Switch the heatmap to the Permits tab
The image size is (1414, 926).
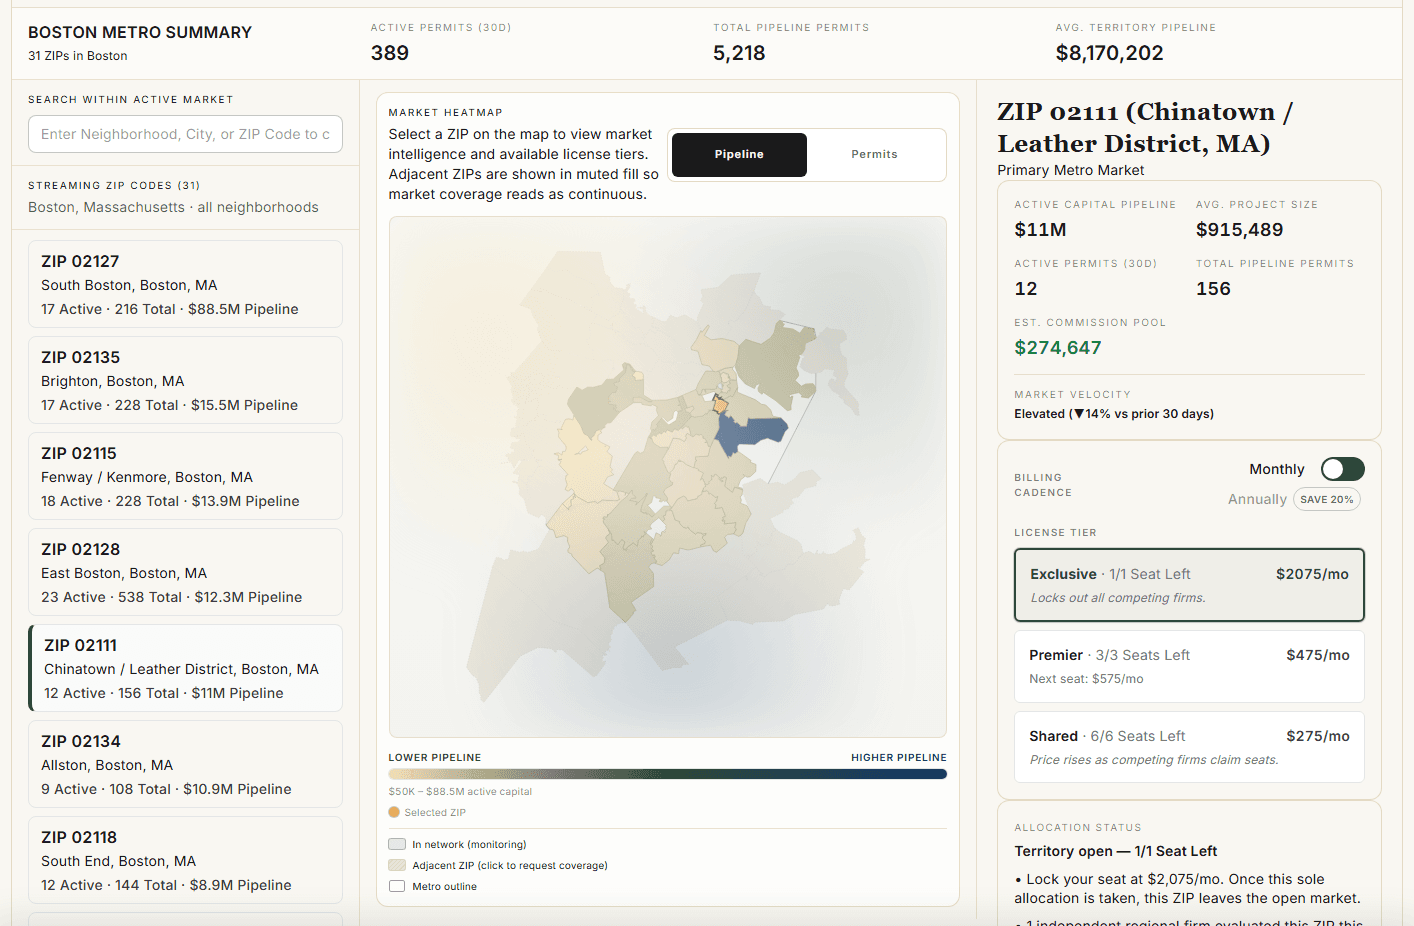tap(874, 155)
